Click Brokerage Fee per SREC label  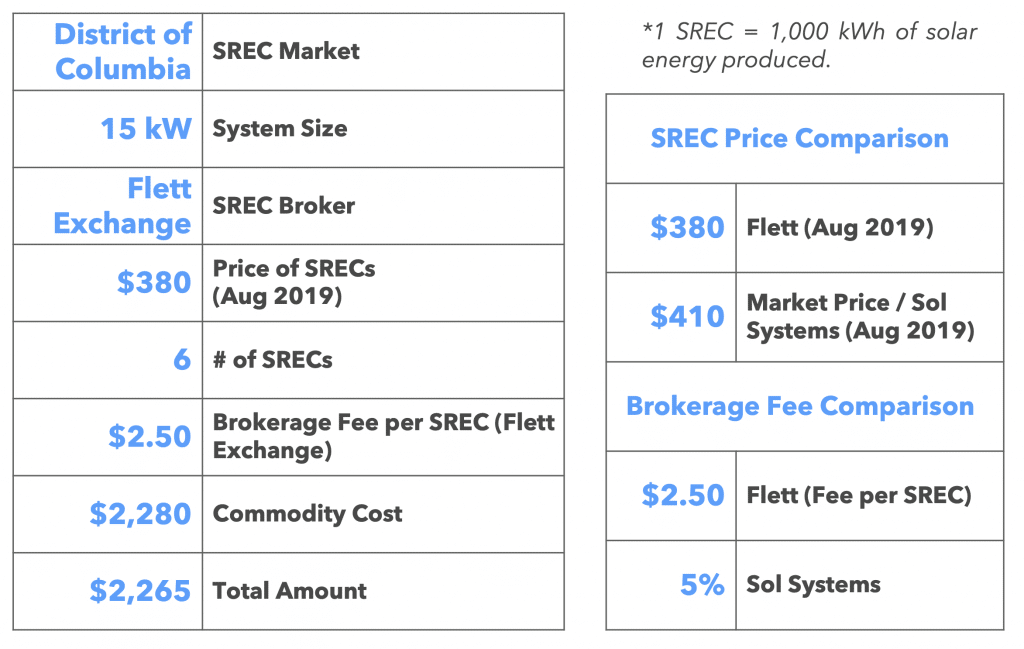383,436
